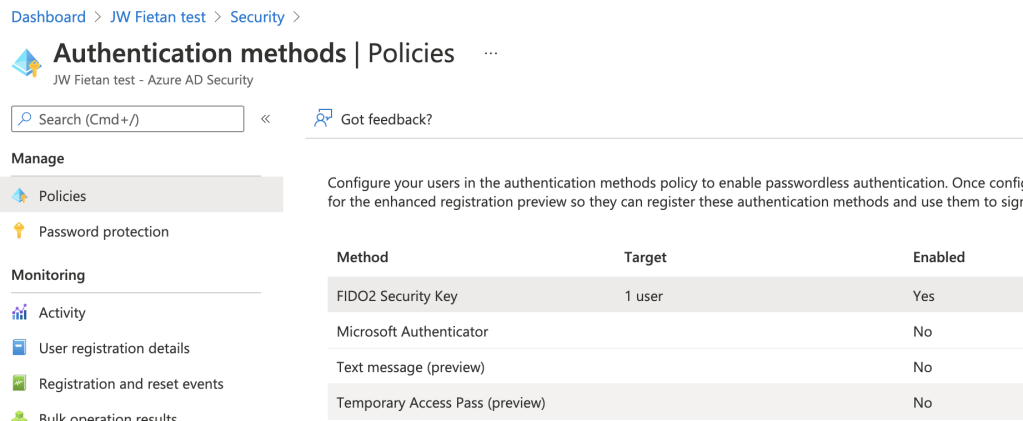1023x421 pixels.
Task: Click the Password protection key icon
Action: [x=19, y=232]
